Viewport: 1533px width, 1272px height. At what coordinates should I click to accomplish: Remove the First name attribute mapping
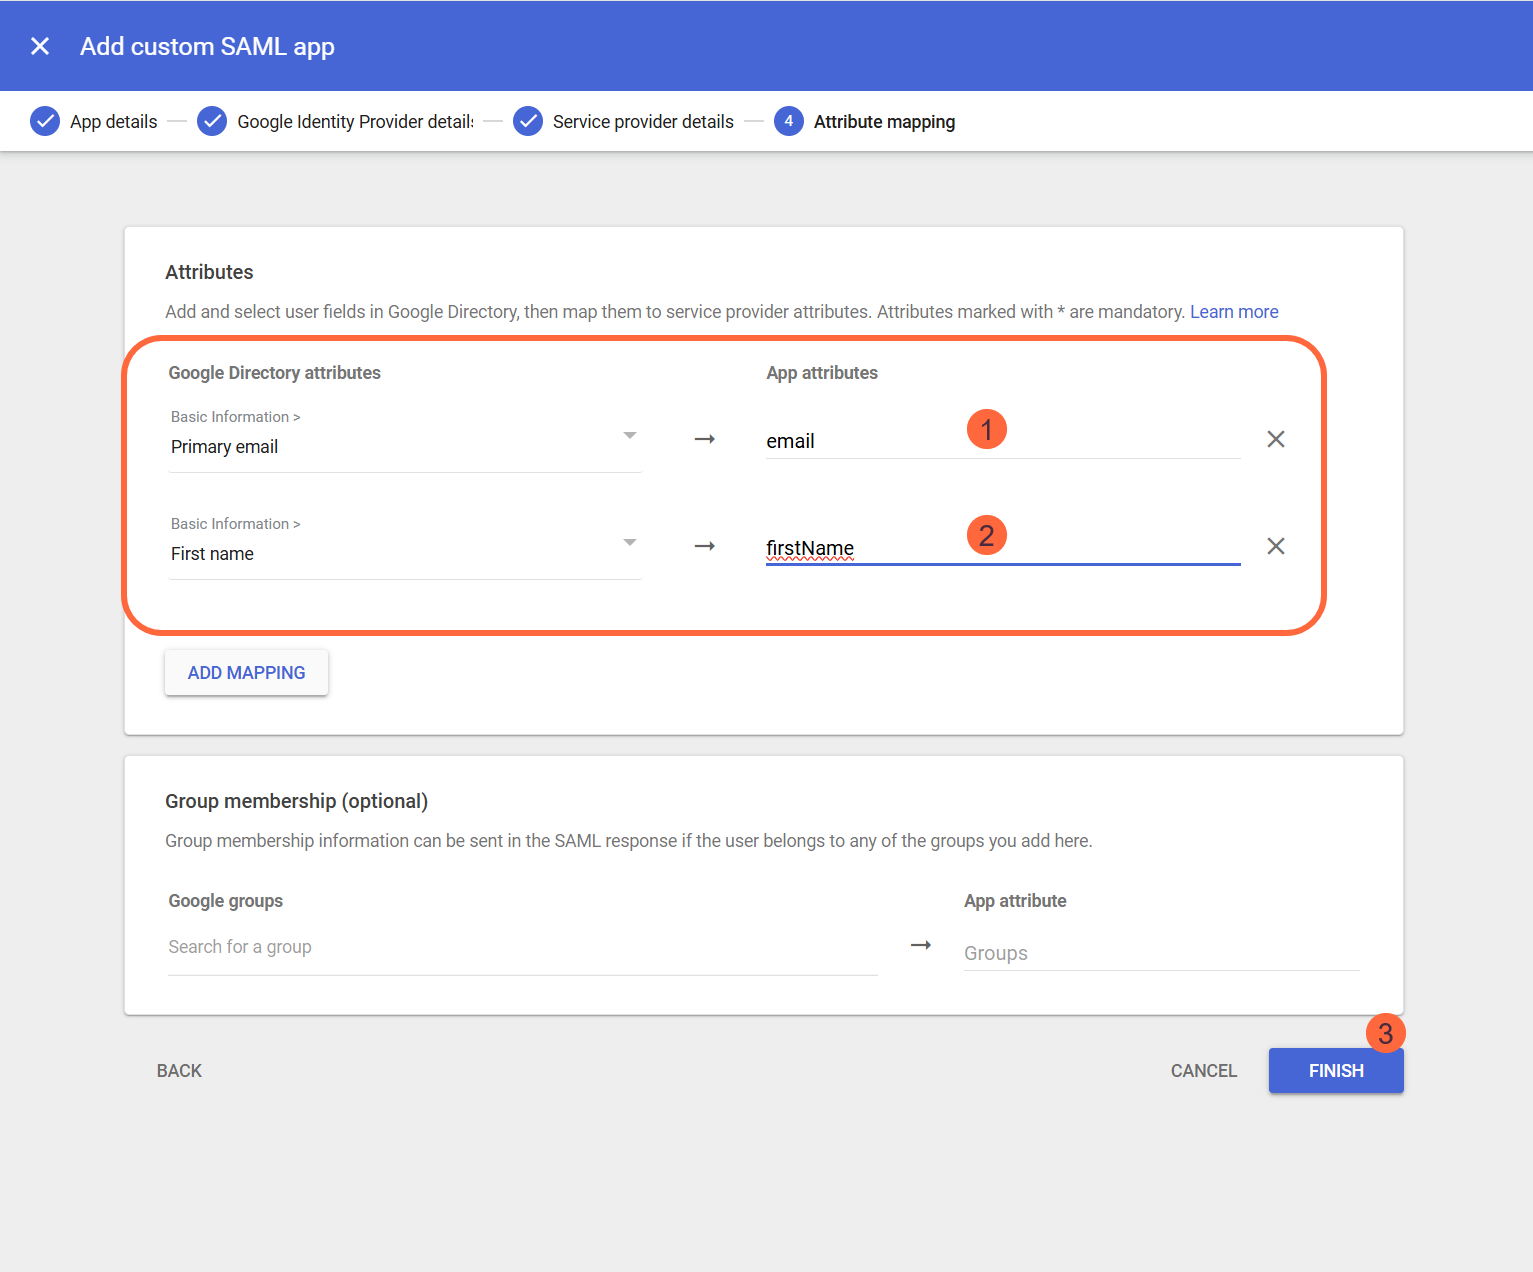click(1275, 546)
